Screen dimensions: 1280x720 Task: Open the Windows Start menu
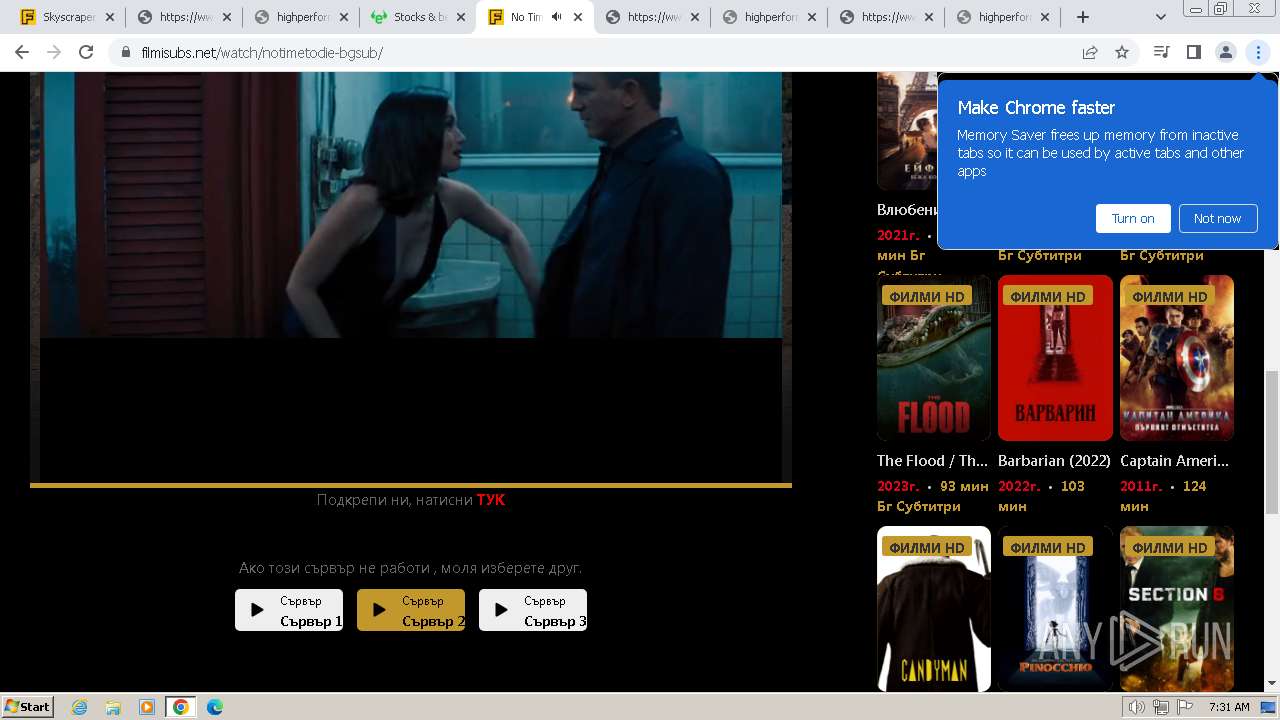(x=27, y=706)
